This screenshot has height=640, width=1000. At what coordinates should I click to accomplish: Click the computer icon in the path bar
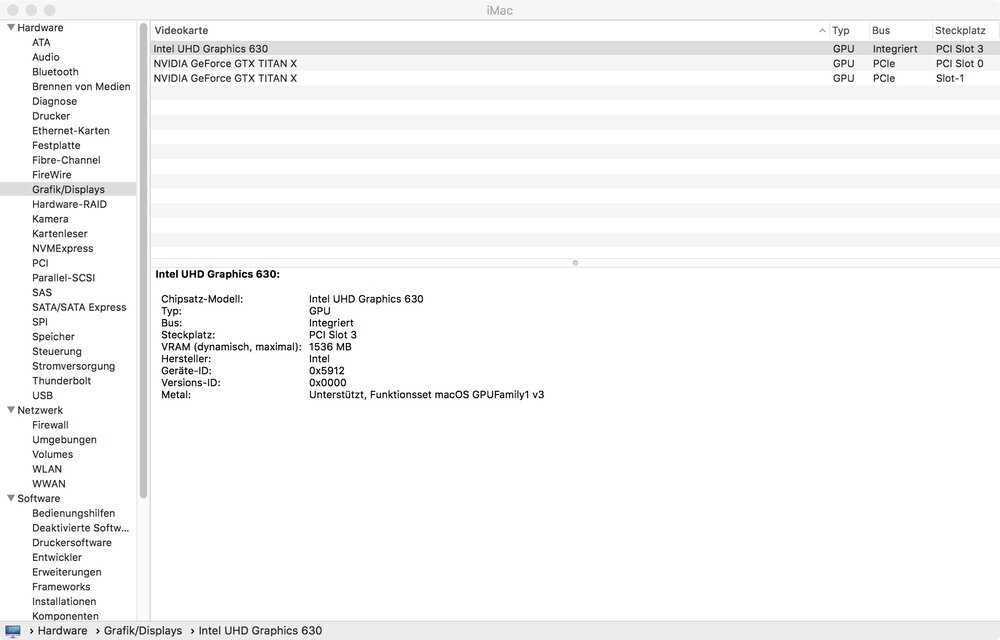[13, 631]
